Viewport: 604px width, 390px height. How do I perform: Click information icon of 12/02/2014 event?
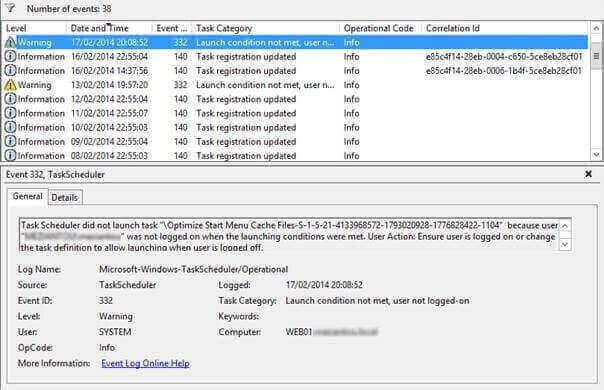10,99
